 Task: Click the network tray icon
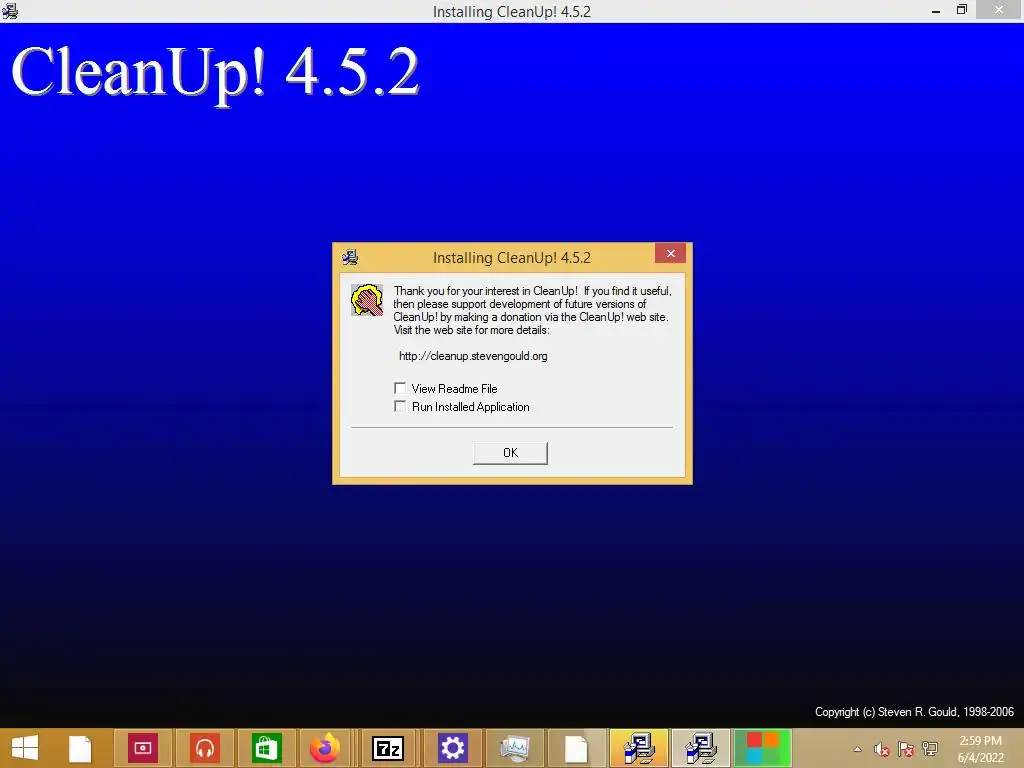pos(930,748)
